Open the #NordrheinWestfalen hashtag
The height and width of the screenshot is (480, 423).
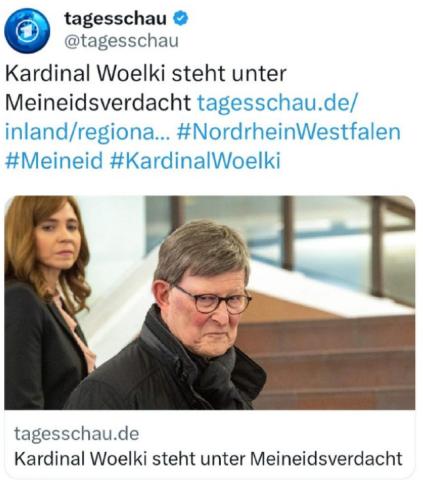[x=288, y=131]
